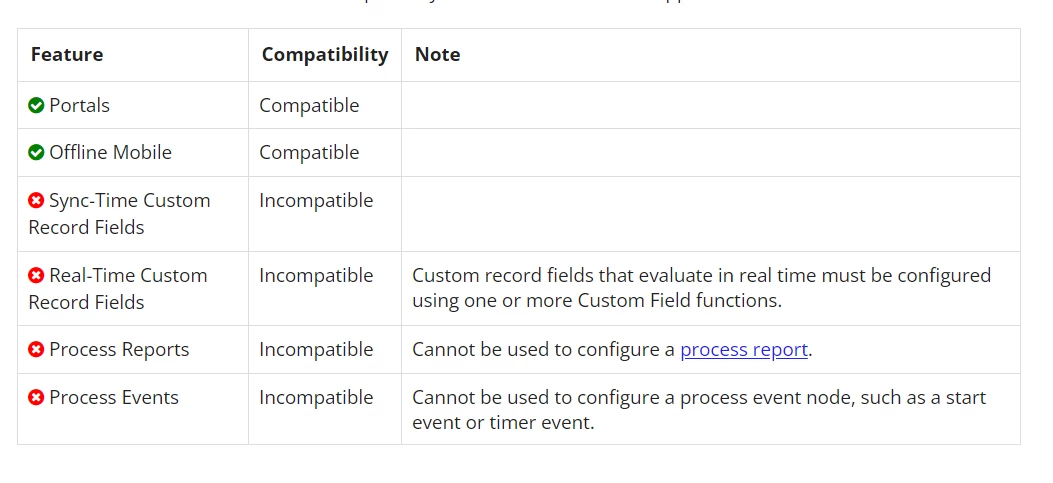Click the note about Custom Field functions
Viewport: 1053px width, 483px height.
[x=701, y=288]
